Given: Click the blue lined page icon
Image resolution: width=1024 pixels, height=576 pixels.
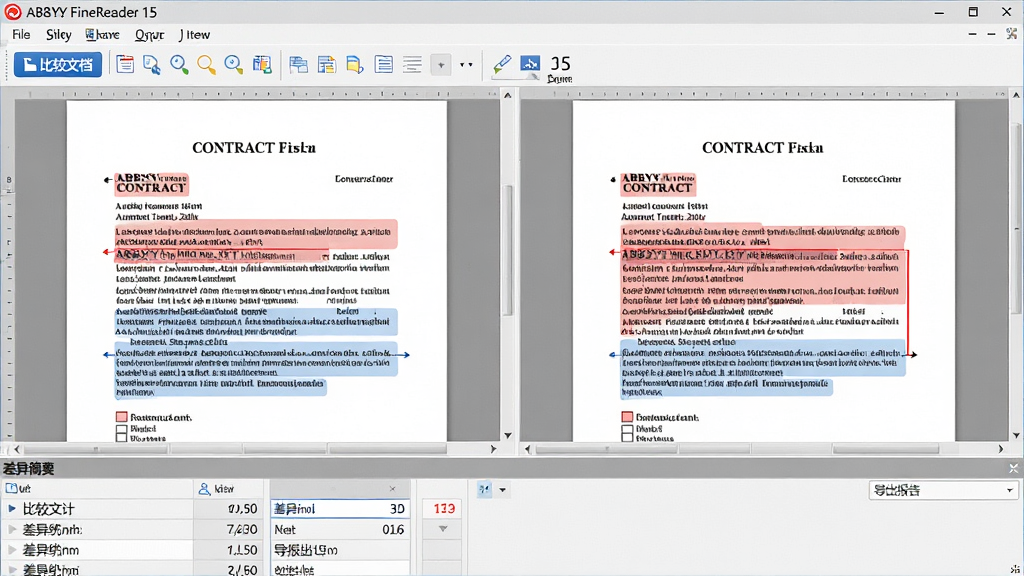Looking at the screenshot, I should [383, 64].
